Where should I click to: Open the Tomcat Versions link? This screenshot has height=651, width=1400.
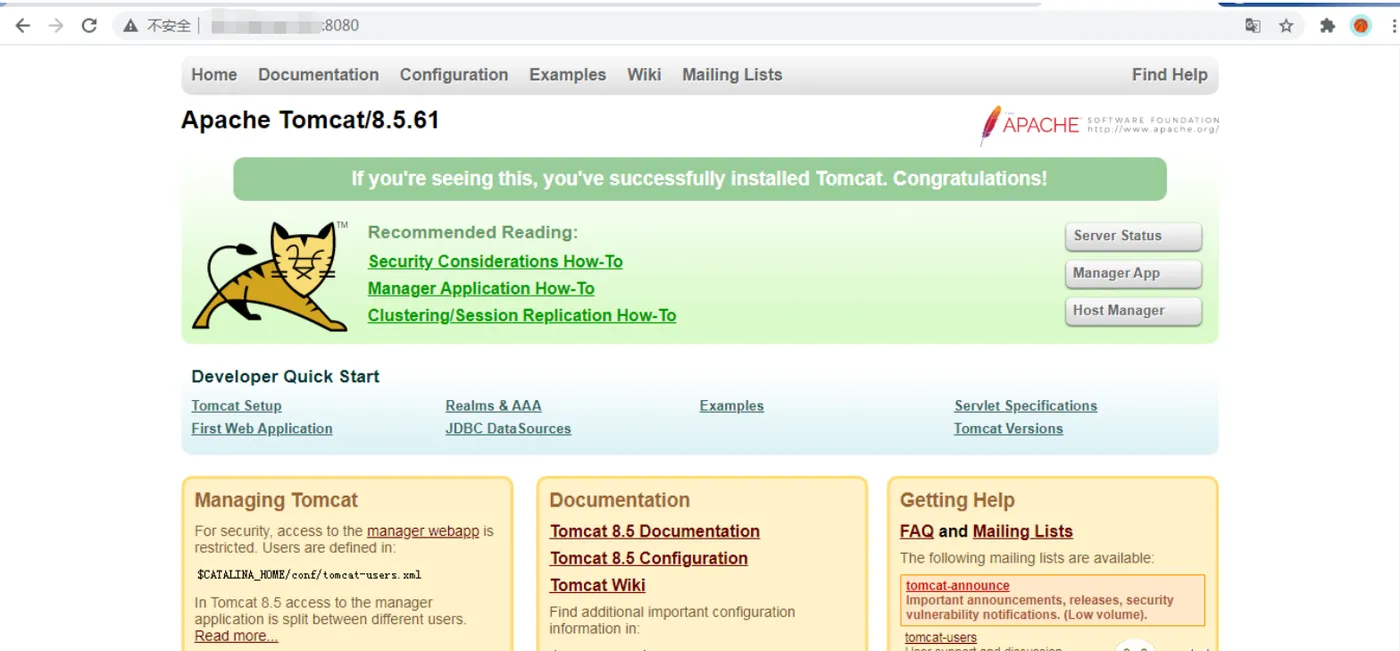coord(1008,429)
